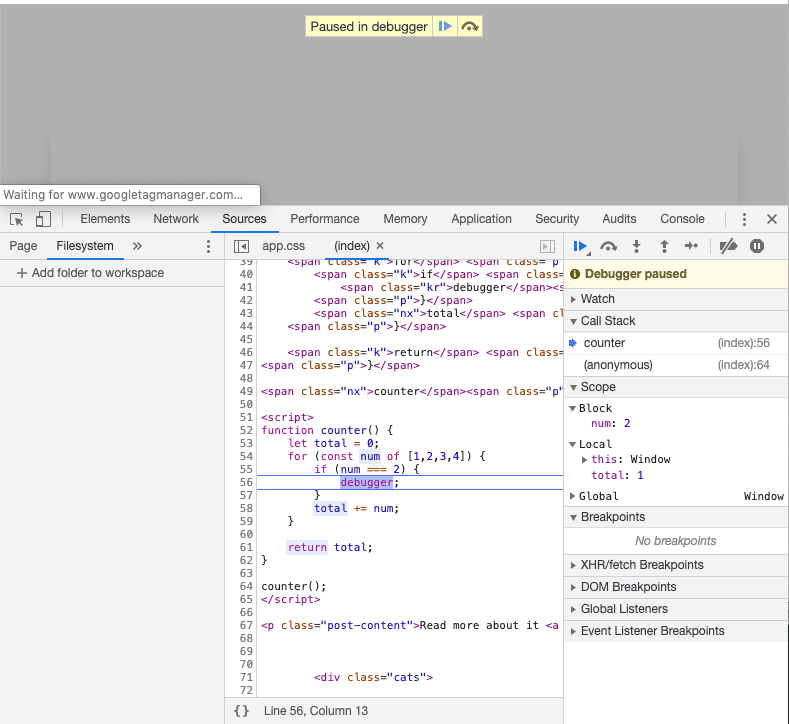This screenshot has height=724, width=789.
Task: Open the Console tab
Action: (x=682, y=219)
